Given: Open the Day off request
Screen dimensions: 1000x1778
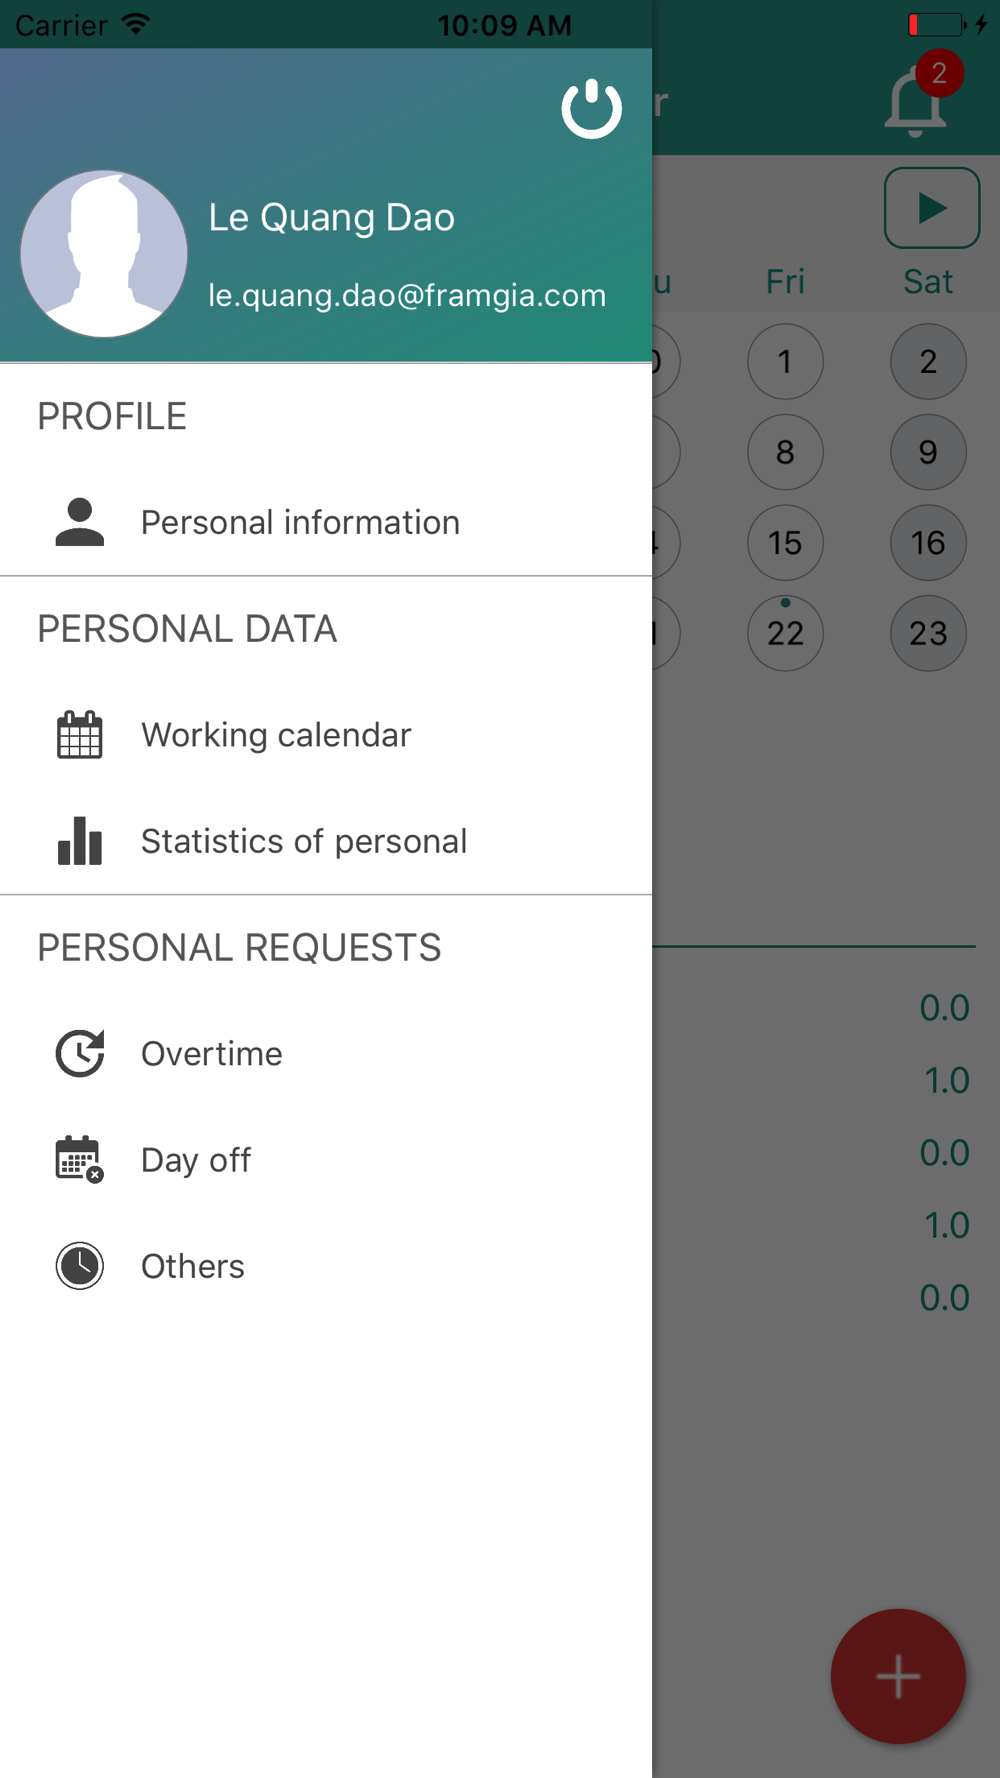Looking at the screenshot, I should coord(326,1160).
